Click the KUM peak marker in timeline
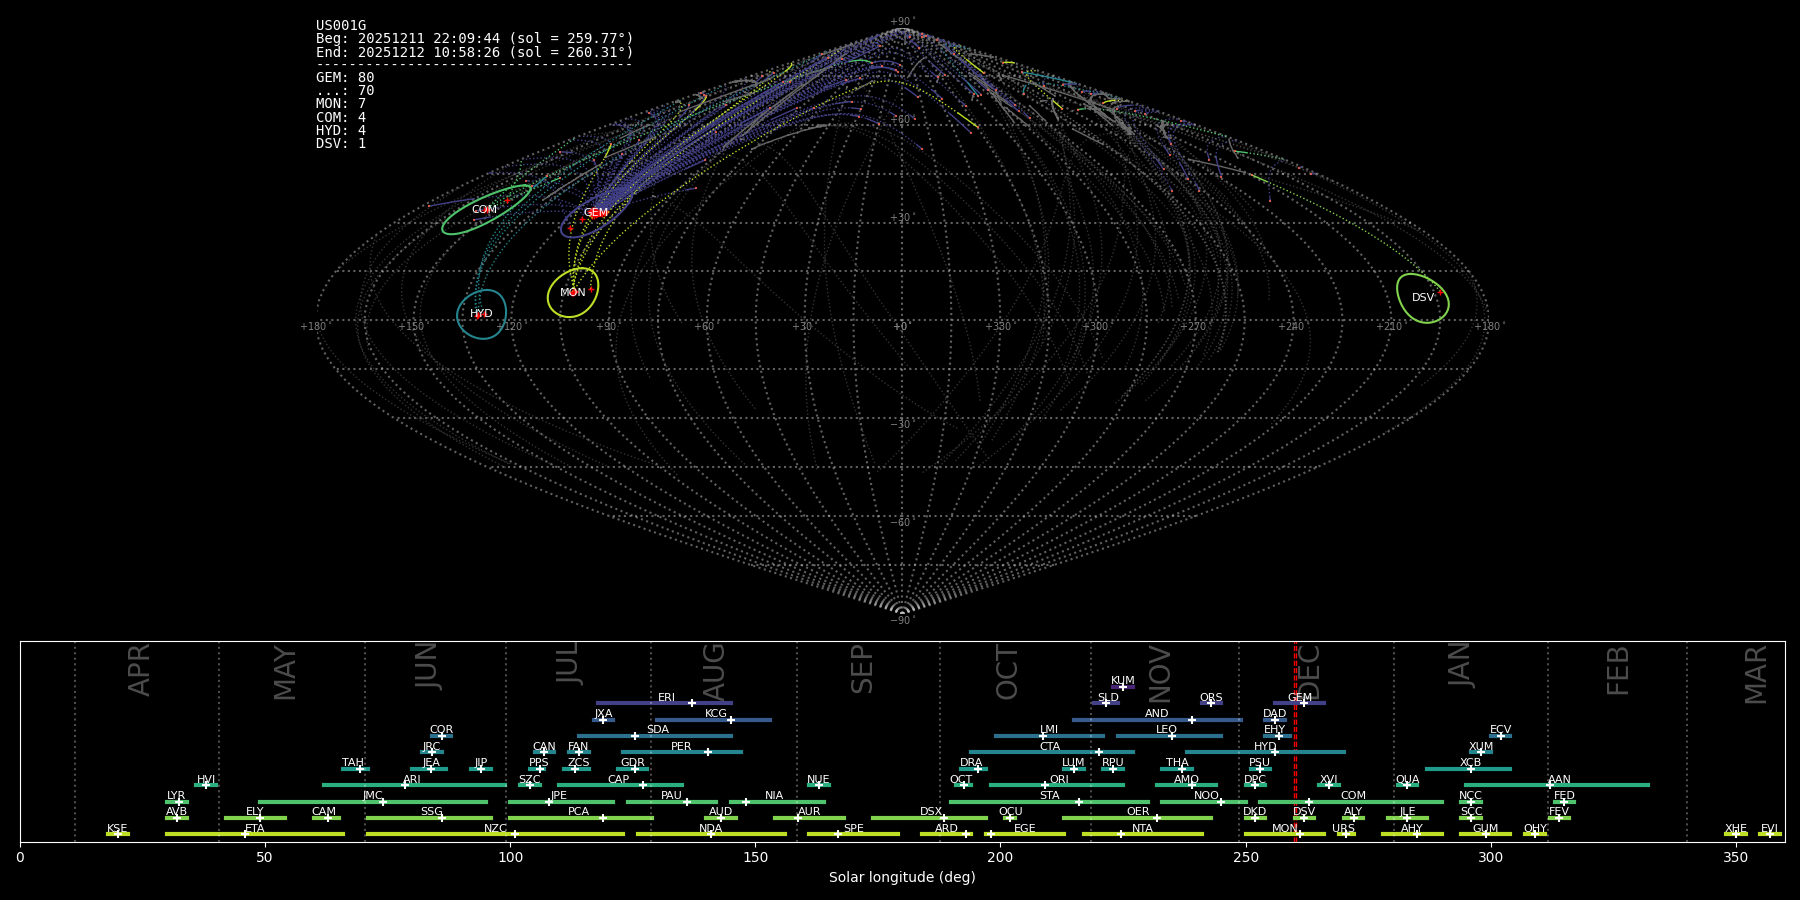The width and height of the screenshot is (1800, 900). (1123, 687)
